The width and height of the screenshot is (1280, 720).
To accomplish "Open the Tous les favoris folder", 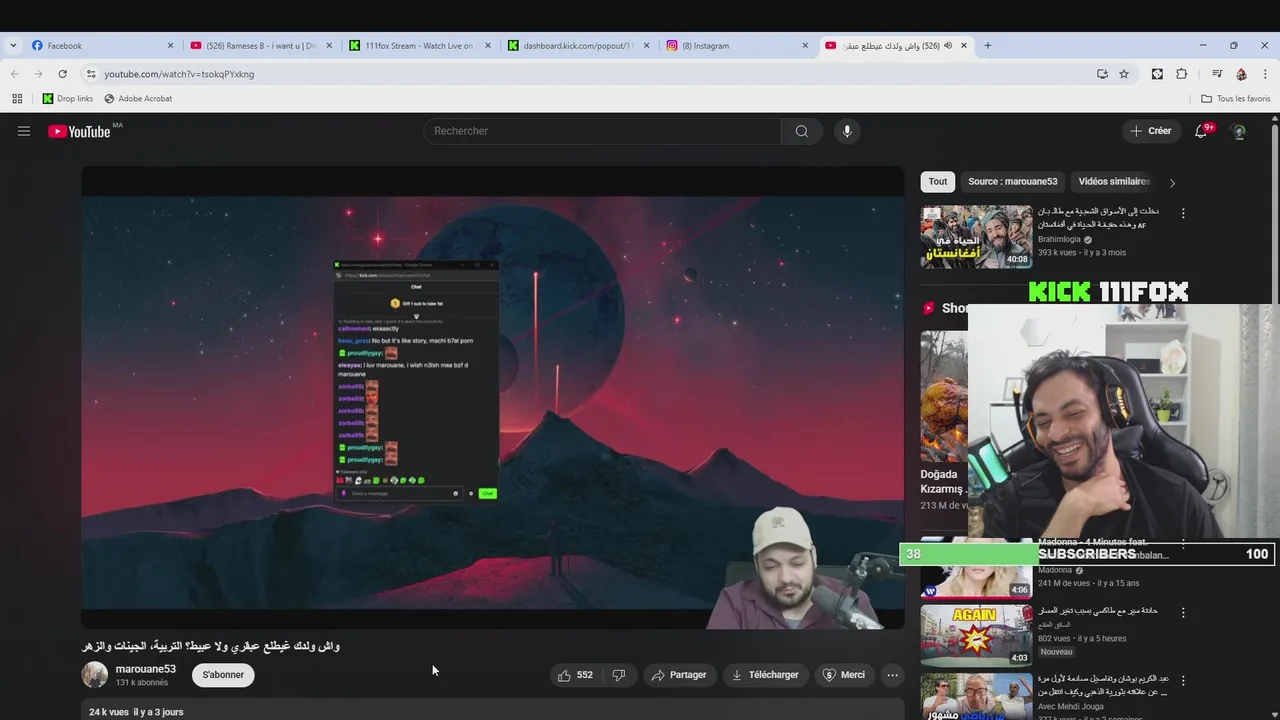I will 1236,99.
